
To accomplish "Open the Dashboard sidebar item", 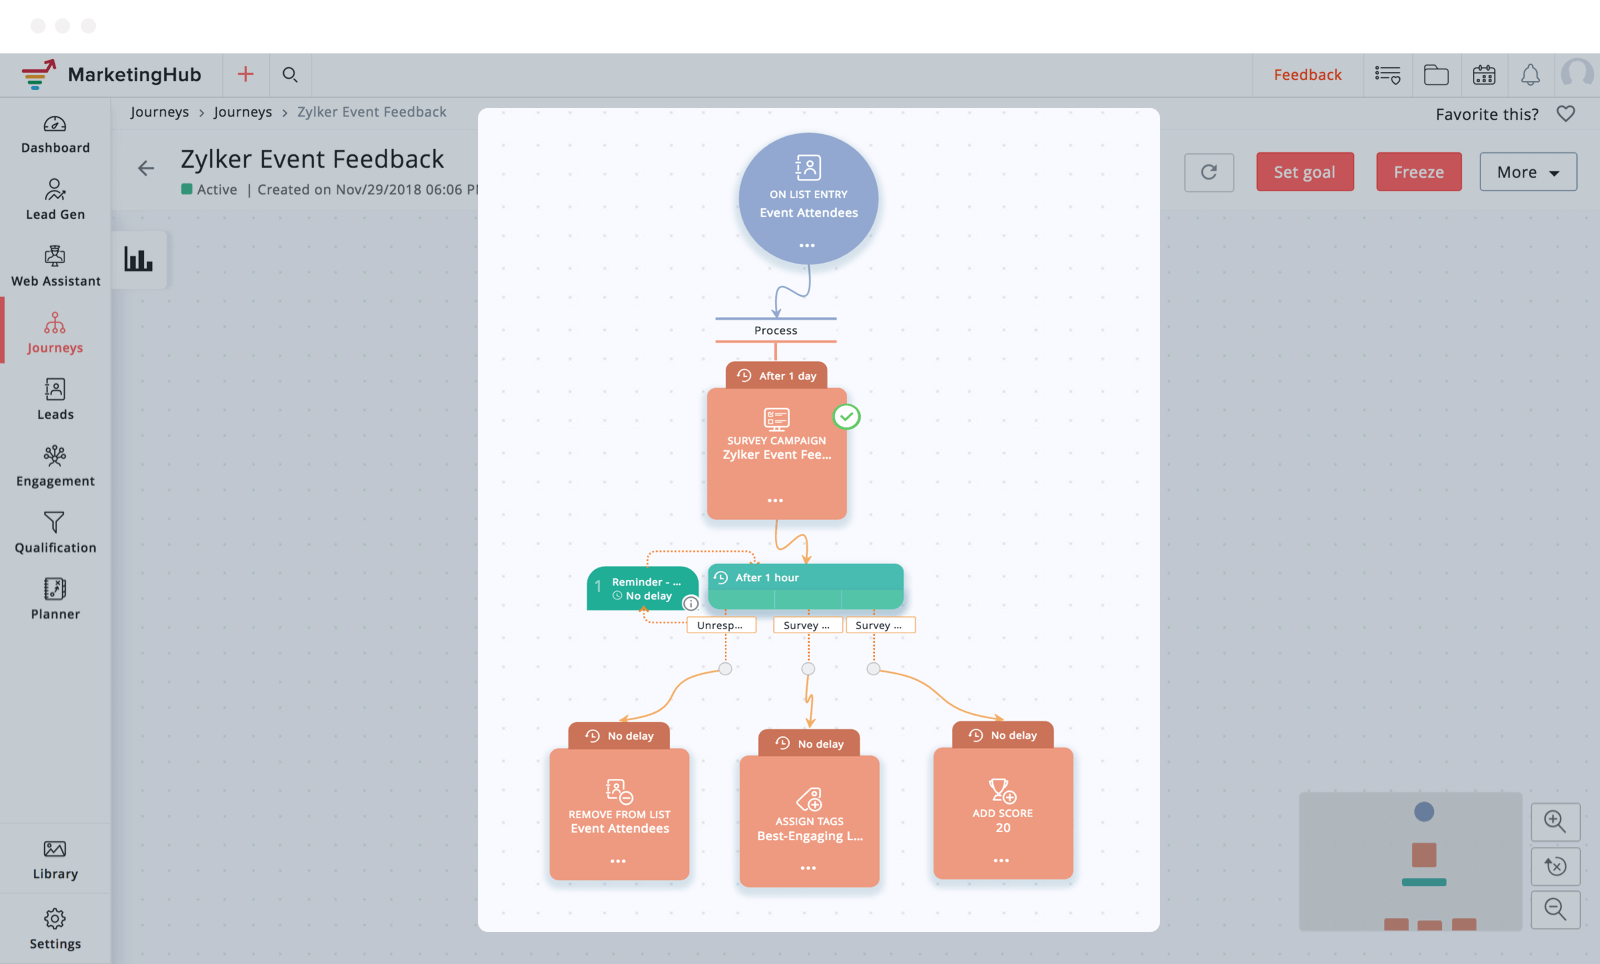I will coord(55,134).
